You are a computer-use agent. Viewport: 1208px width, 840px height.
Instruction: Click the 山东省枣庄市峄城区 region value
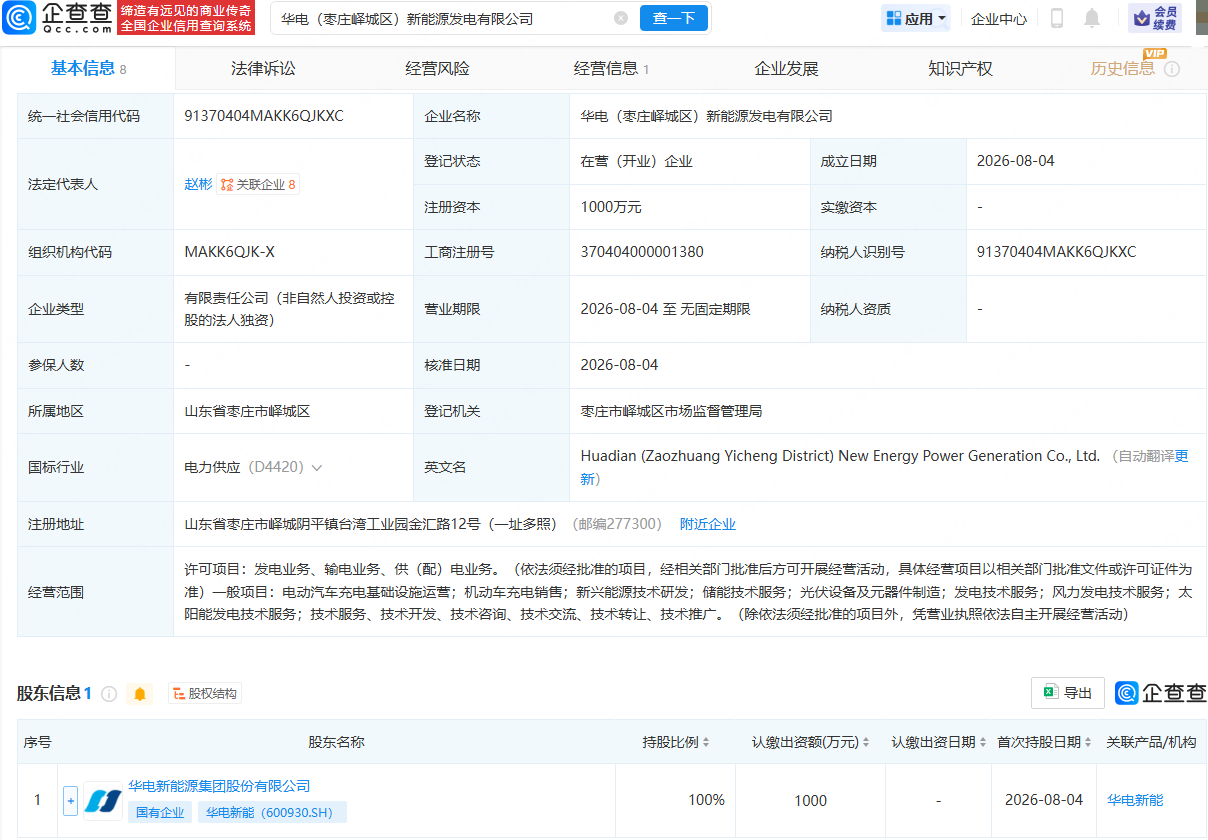click(x=247, y=411)
